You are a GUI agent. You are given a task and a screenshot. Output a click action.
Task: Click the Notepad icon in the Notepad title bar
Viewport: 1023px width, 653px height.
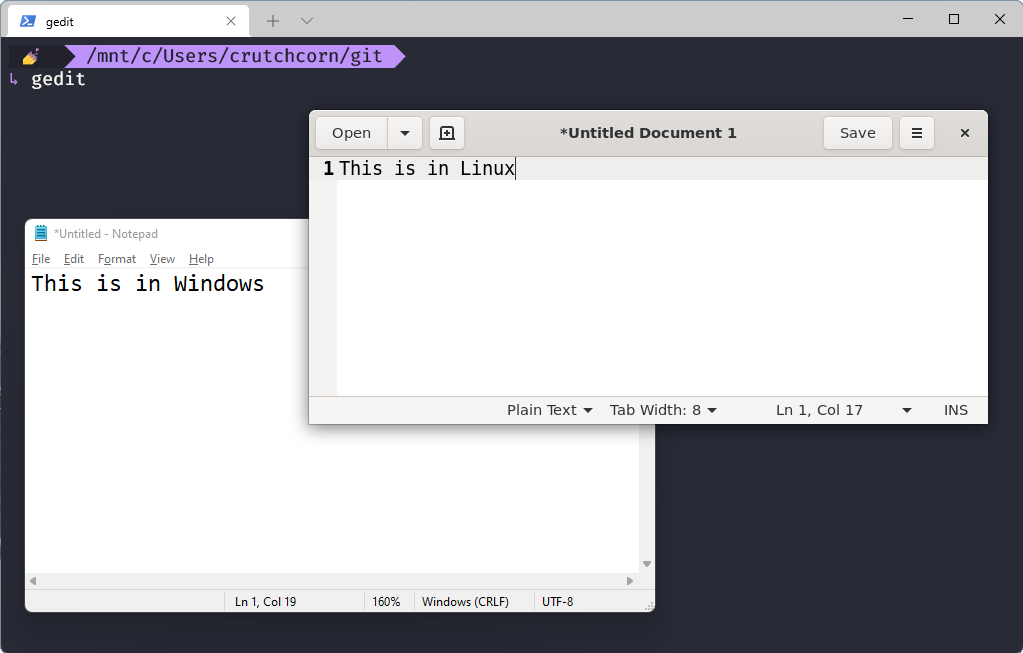point(40,233)
